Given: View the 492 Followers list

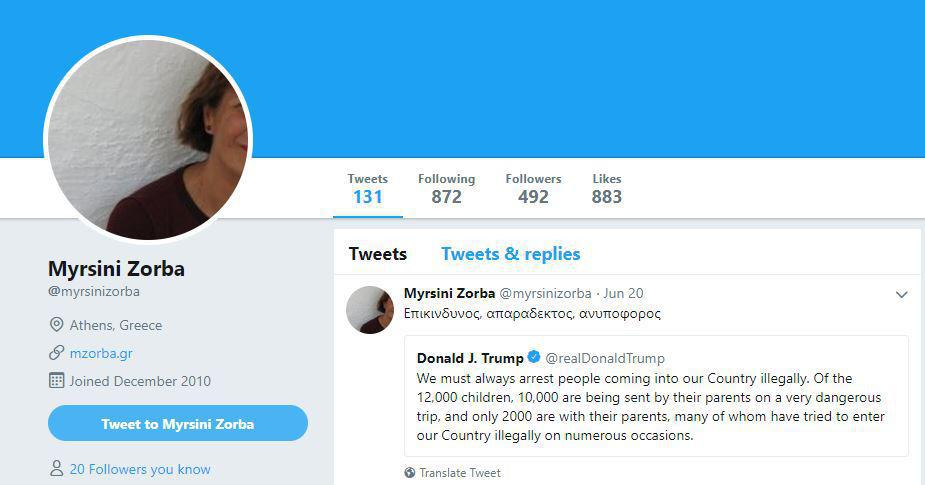Looking at the screenshot, I should (x=533, y=188).
